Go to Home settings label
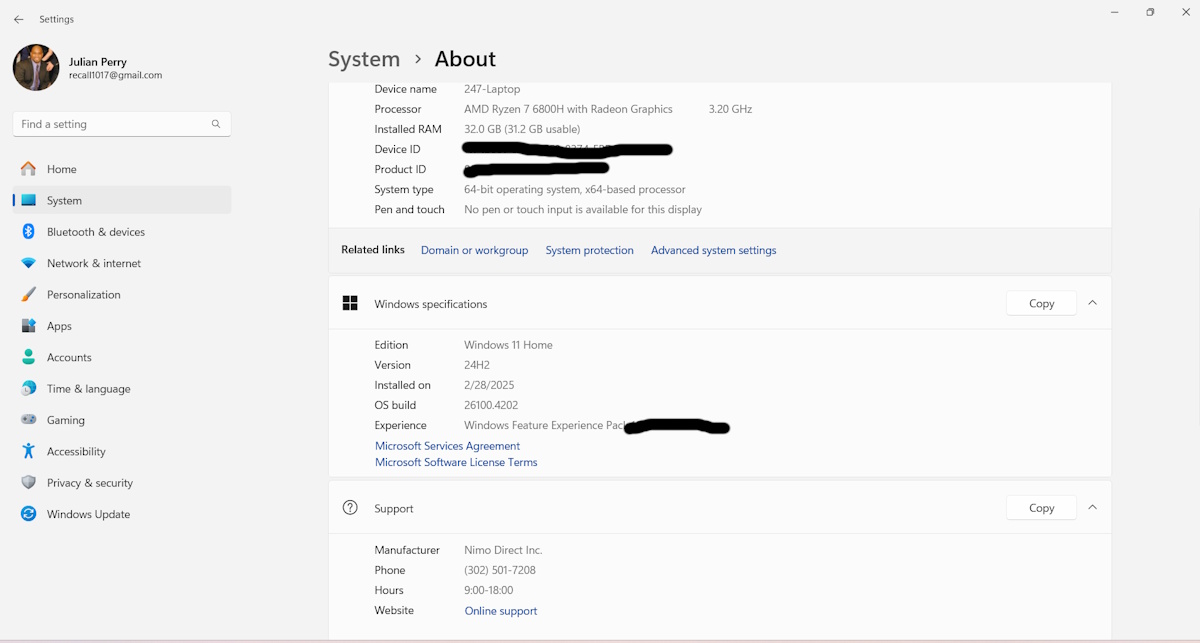The width and height of the screenshot is (1200, 643). (62, 169)
